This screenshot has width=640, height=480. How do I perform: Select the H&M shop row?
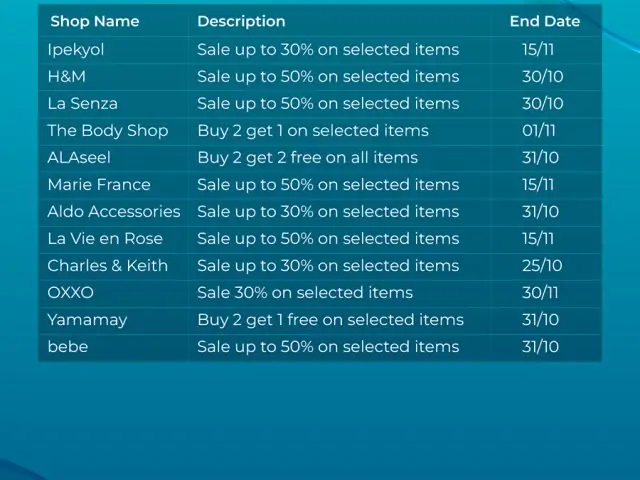pyautogui.click(x=320, y=77)
